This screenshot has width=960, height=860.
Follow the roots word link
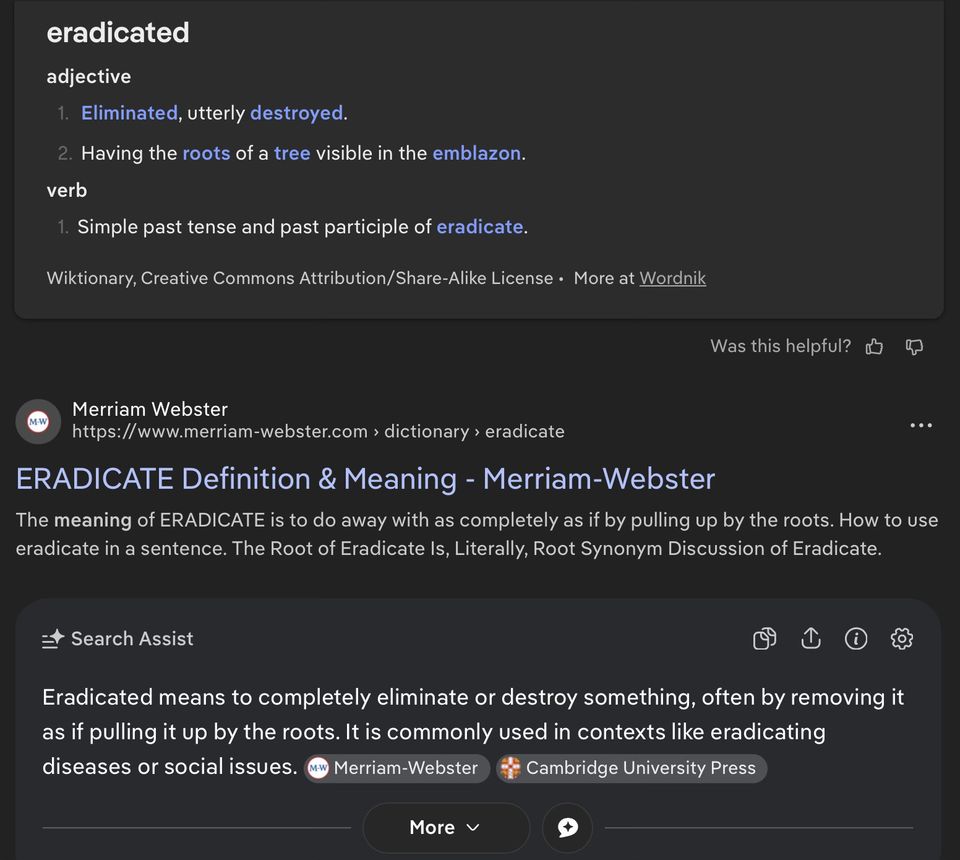point(206,153)
